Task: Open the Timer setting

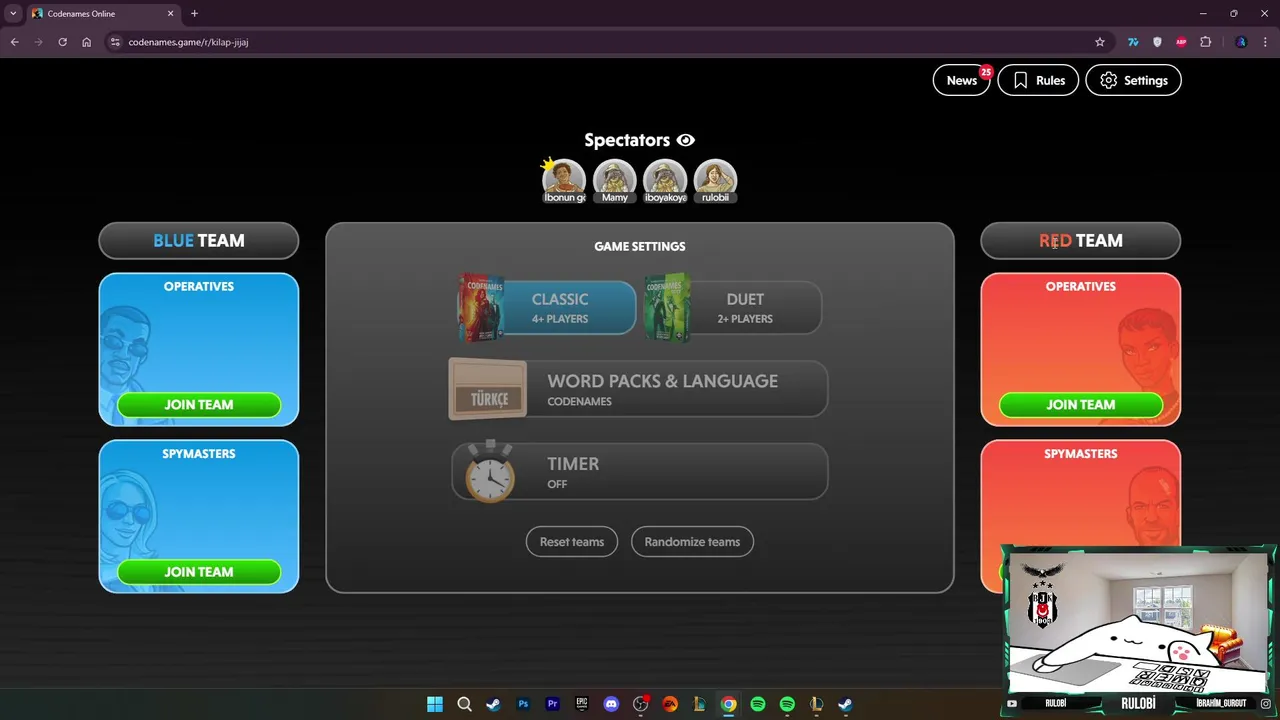Action: coord(640,471)
